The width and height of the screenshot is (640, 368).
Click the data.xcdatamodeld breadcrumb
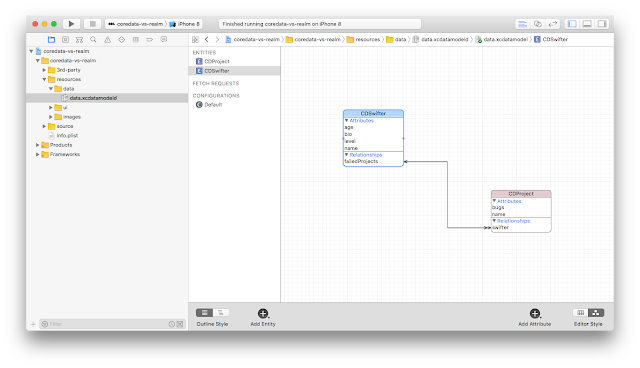pyautogui.click(x=440, y=40)
